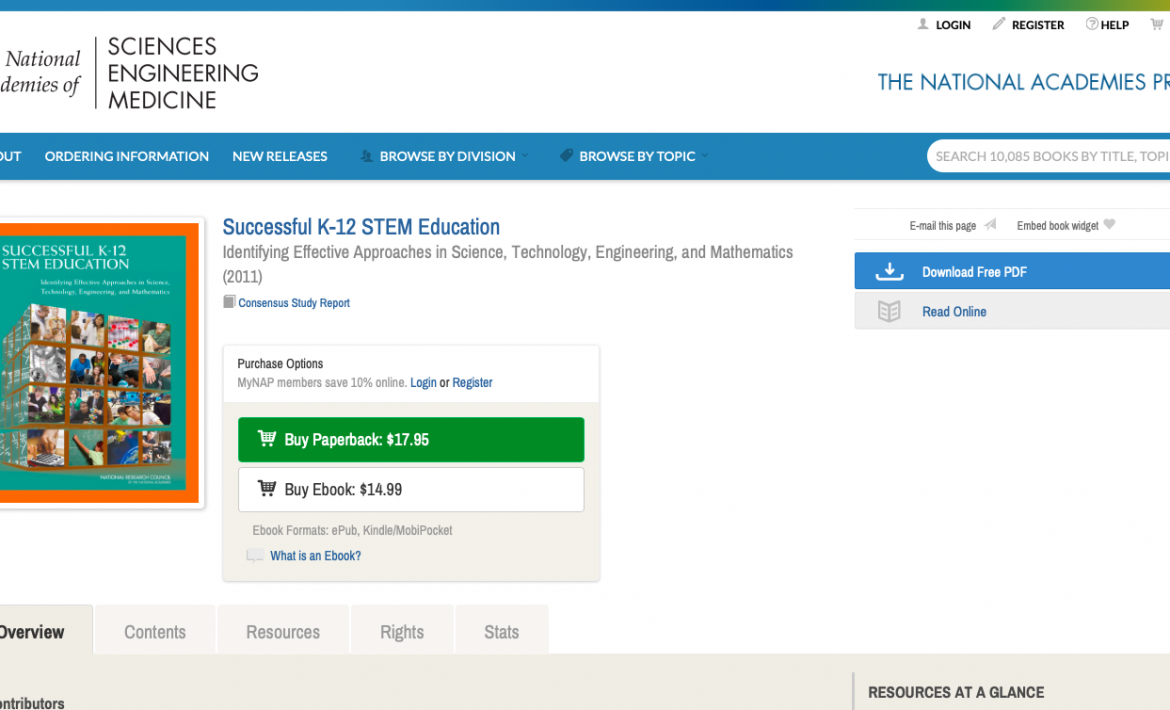Screen dimensions: 1170x710
Task: Click Login link in Purchase Options
Action: click(x=423, y=383)
